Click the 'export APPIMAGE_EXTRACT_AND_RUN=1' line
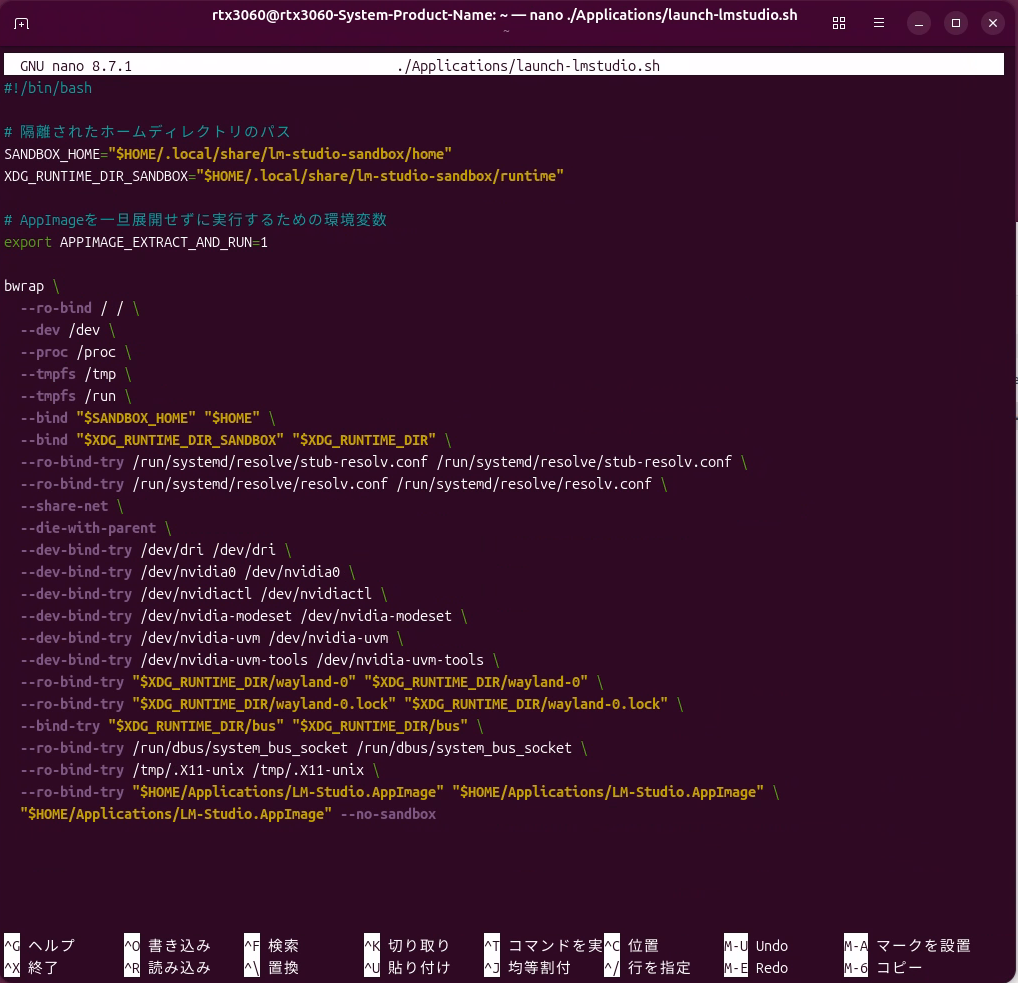Image resolution: width=1018 pixels, height=983 pixels. 136,242
